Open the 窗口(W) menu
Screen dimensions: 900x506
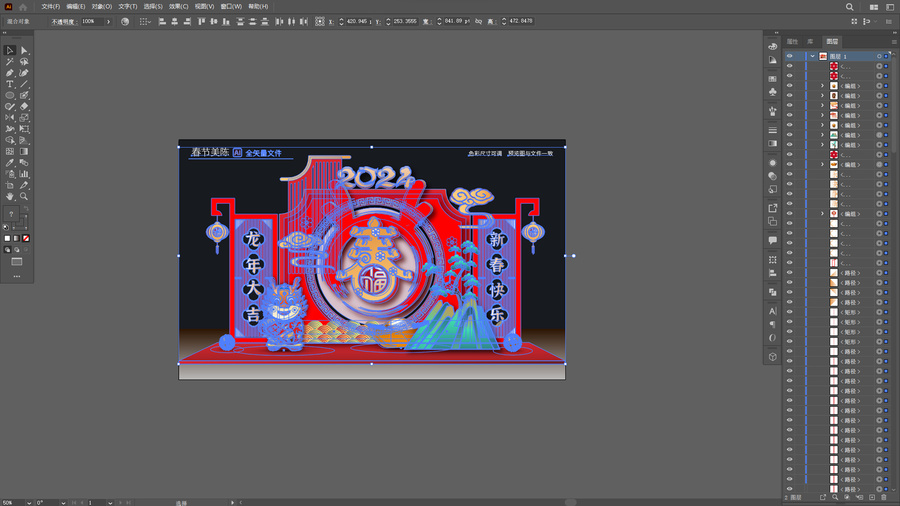231,7
